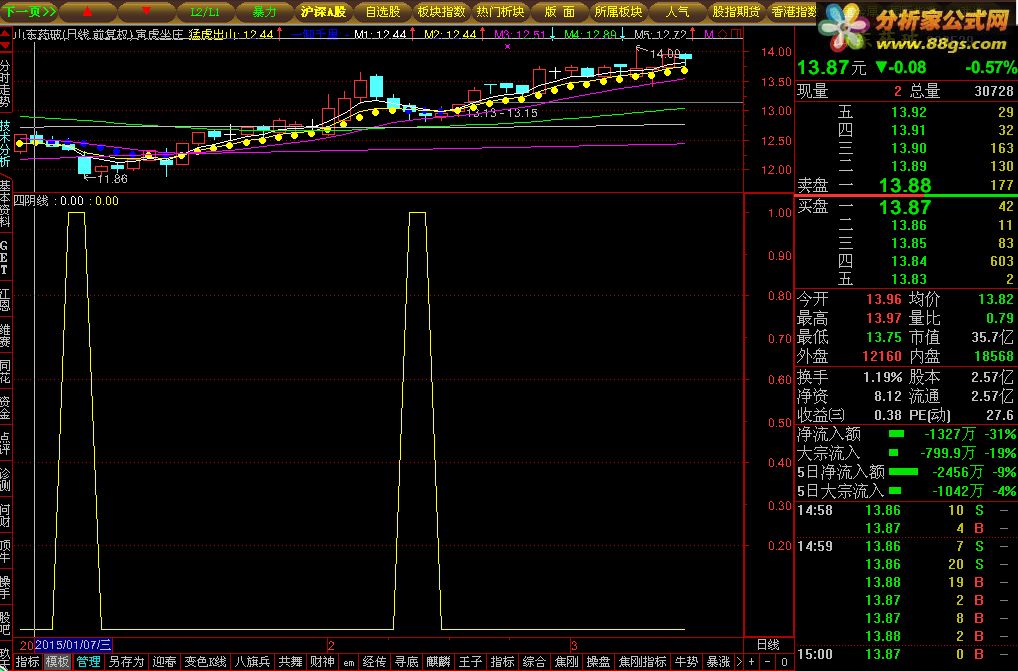
Task: Click the 2015/01/07/三 date label
Action: [x=73, y=645]
